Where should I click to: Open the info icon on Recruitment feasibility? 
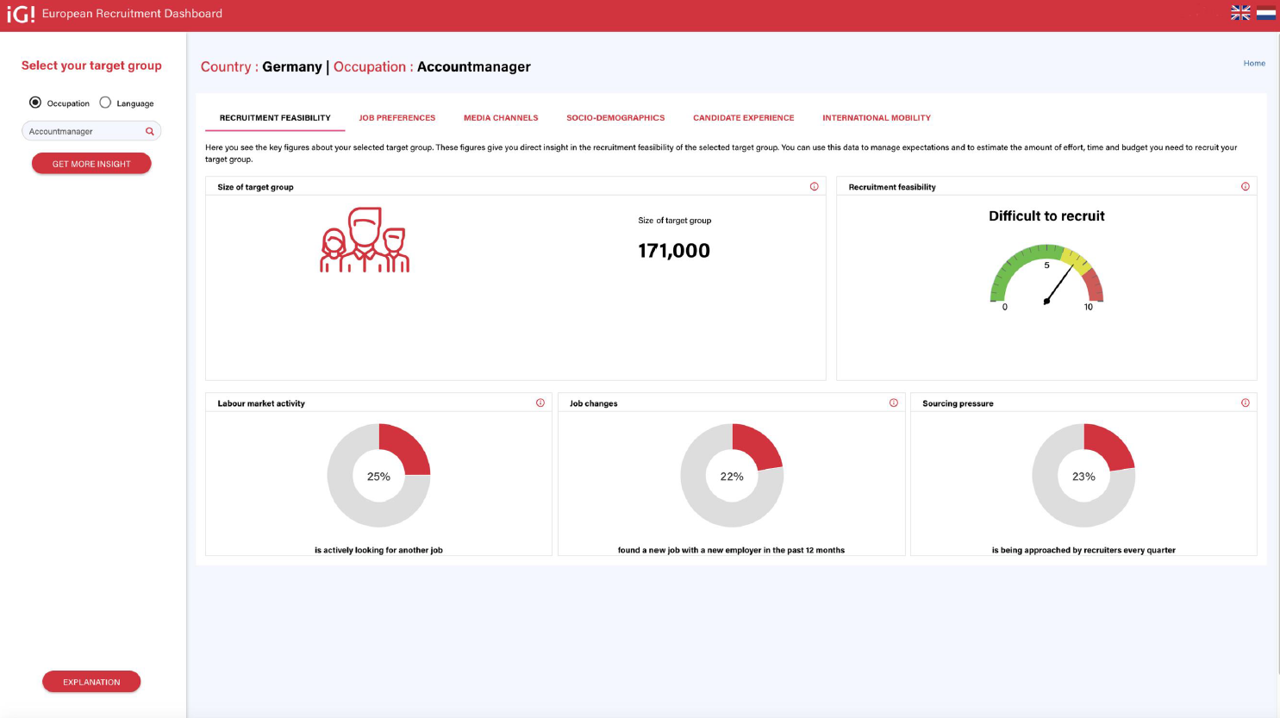(x=1245, y=186)
